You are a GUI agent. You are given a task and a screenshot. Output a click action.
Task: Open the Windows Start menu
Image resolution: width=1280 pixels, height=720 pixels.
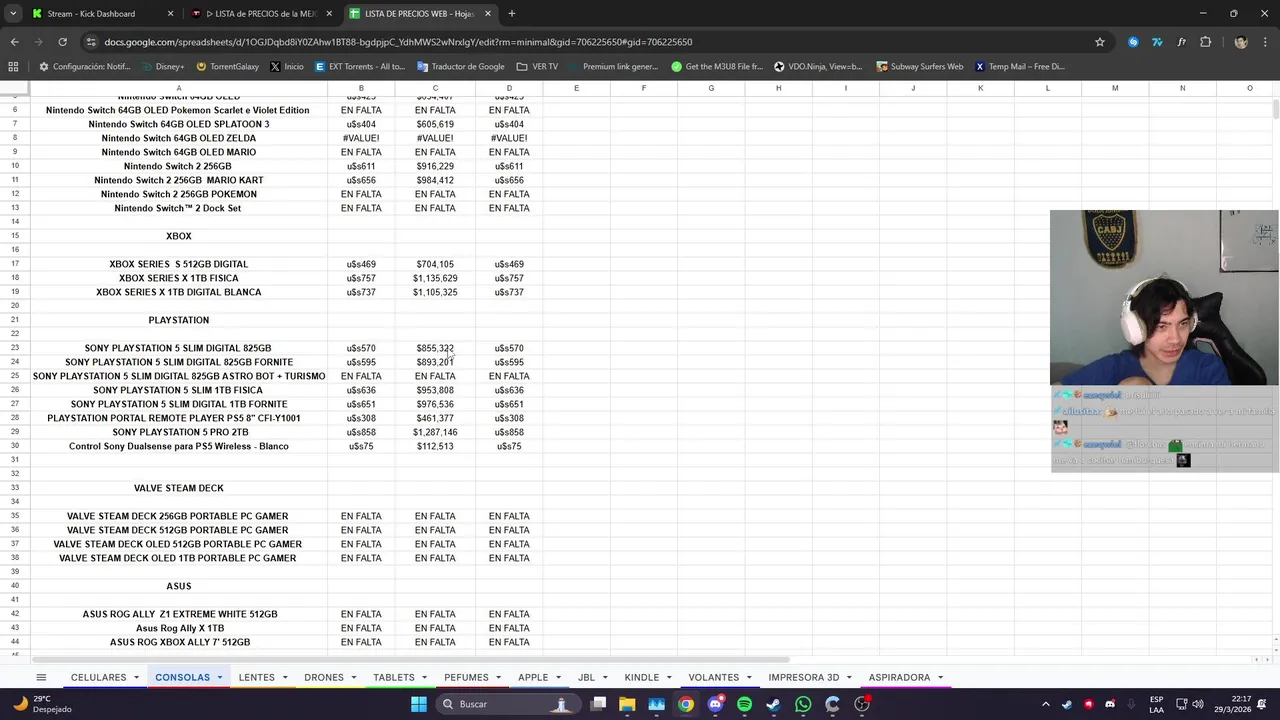tap(419, 704)
